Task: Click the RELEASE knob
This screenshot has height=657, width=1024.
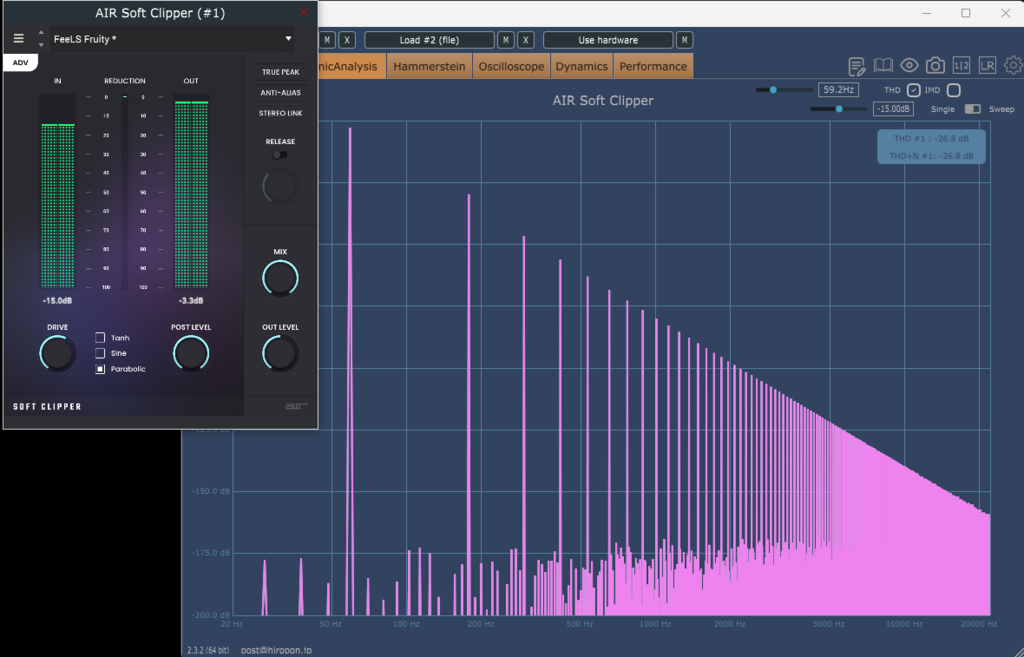Action: (x=280, y=187)
